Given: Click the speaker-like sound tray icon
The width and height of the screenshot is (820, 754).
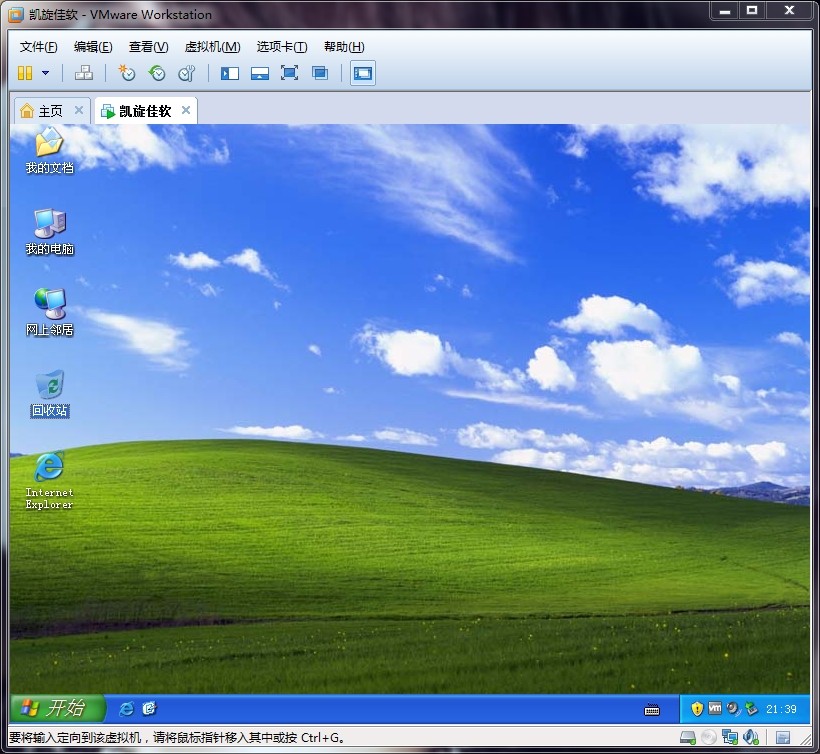Looking at the screenshot, I should [x=733, y=709].
